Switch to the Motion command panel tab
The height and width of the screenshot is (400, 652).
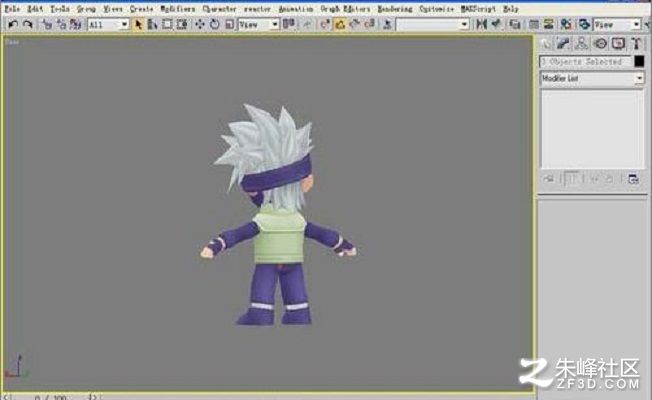[600, 43]
